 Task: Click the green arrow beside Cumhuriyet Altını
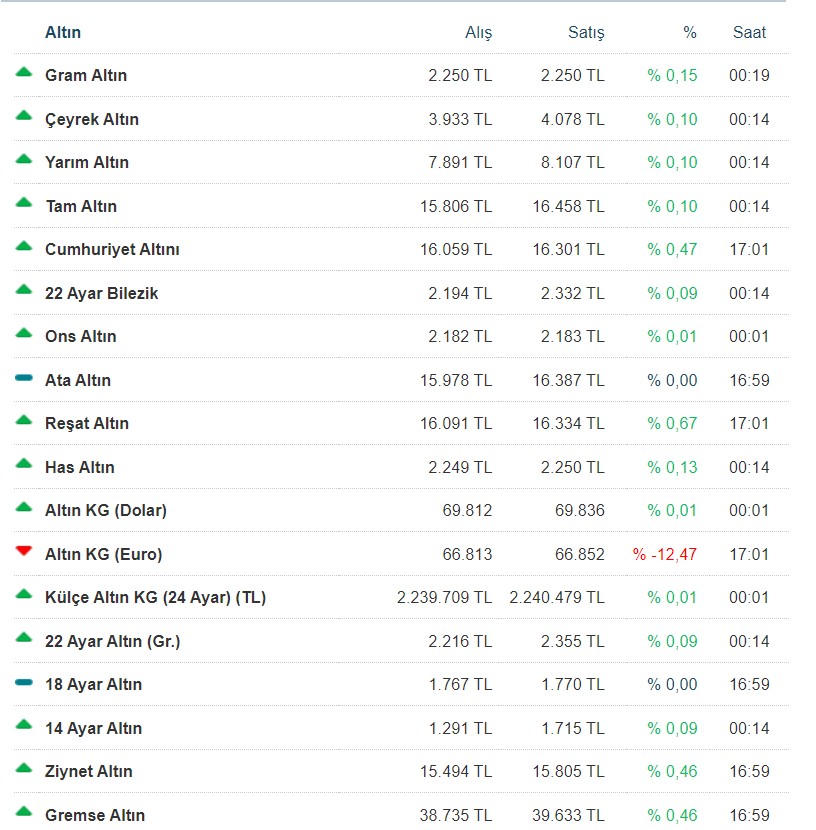pyautogui.click(x=24, y=247)
